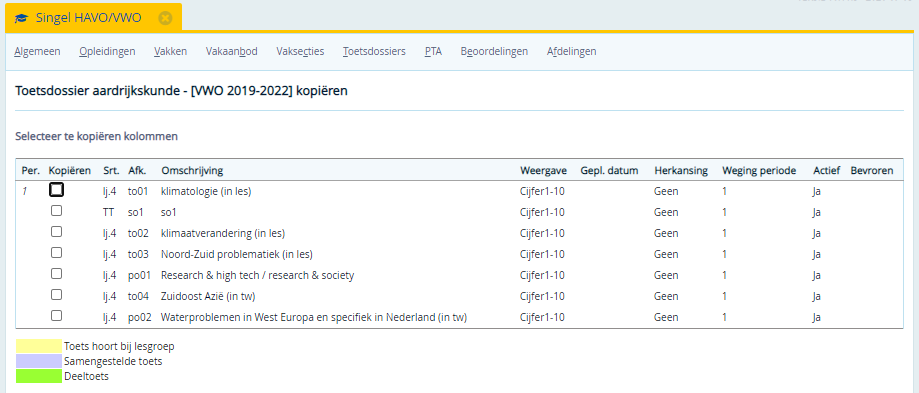Open the Vaksecties menu
This screenshot has height=393, width=919.
tap(300, 52)
